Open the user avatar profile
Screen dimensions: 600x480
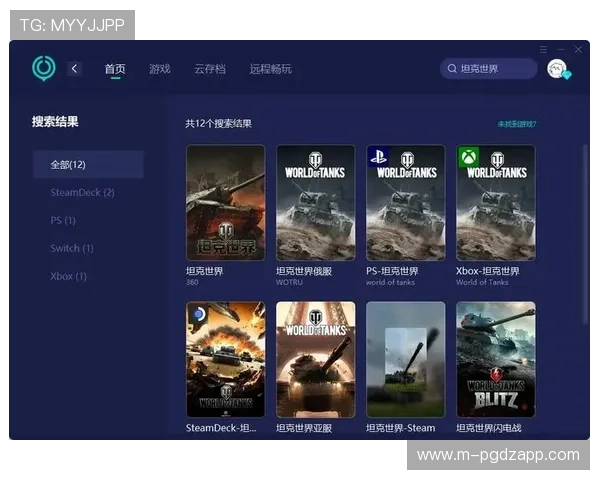(557, 69)
